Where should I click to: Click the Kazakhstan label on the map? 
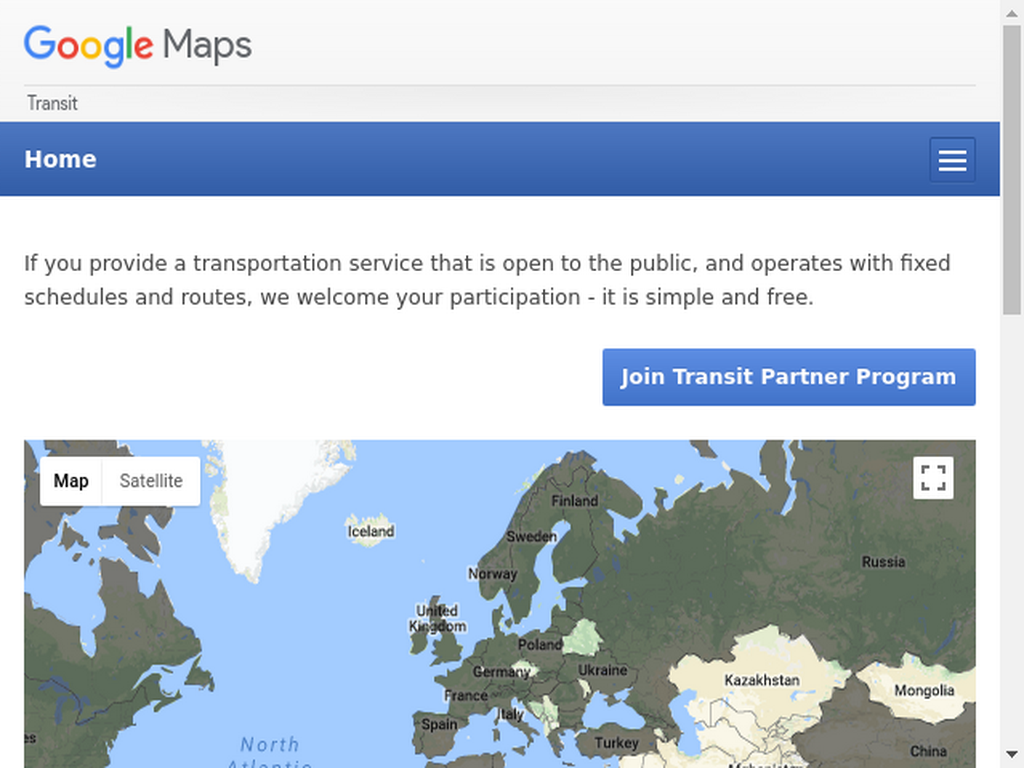click(761, 680)
